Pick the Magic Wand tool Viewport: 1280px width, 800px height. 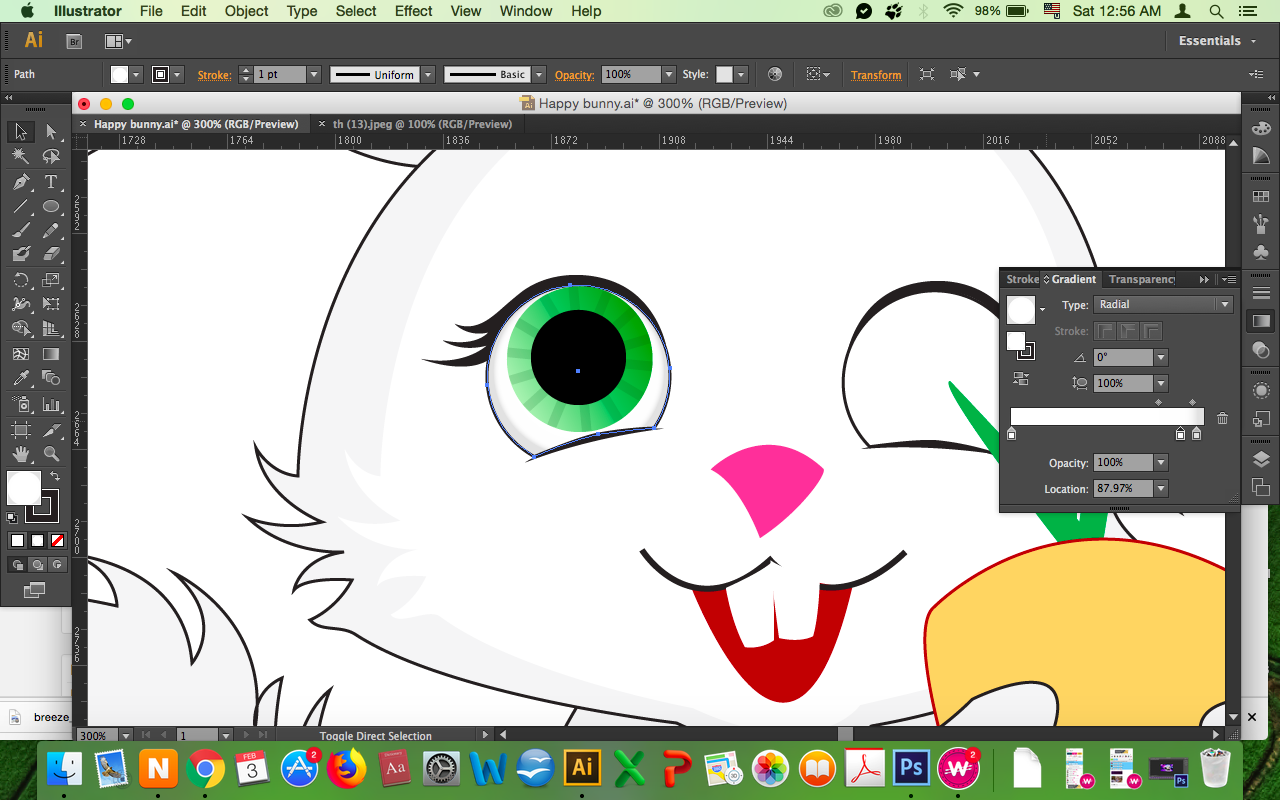(20, 157)
